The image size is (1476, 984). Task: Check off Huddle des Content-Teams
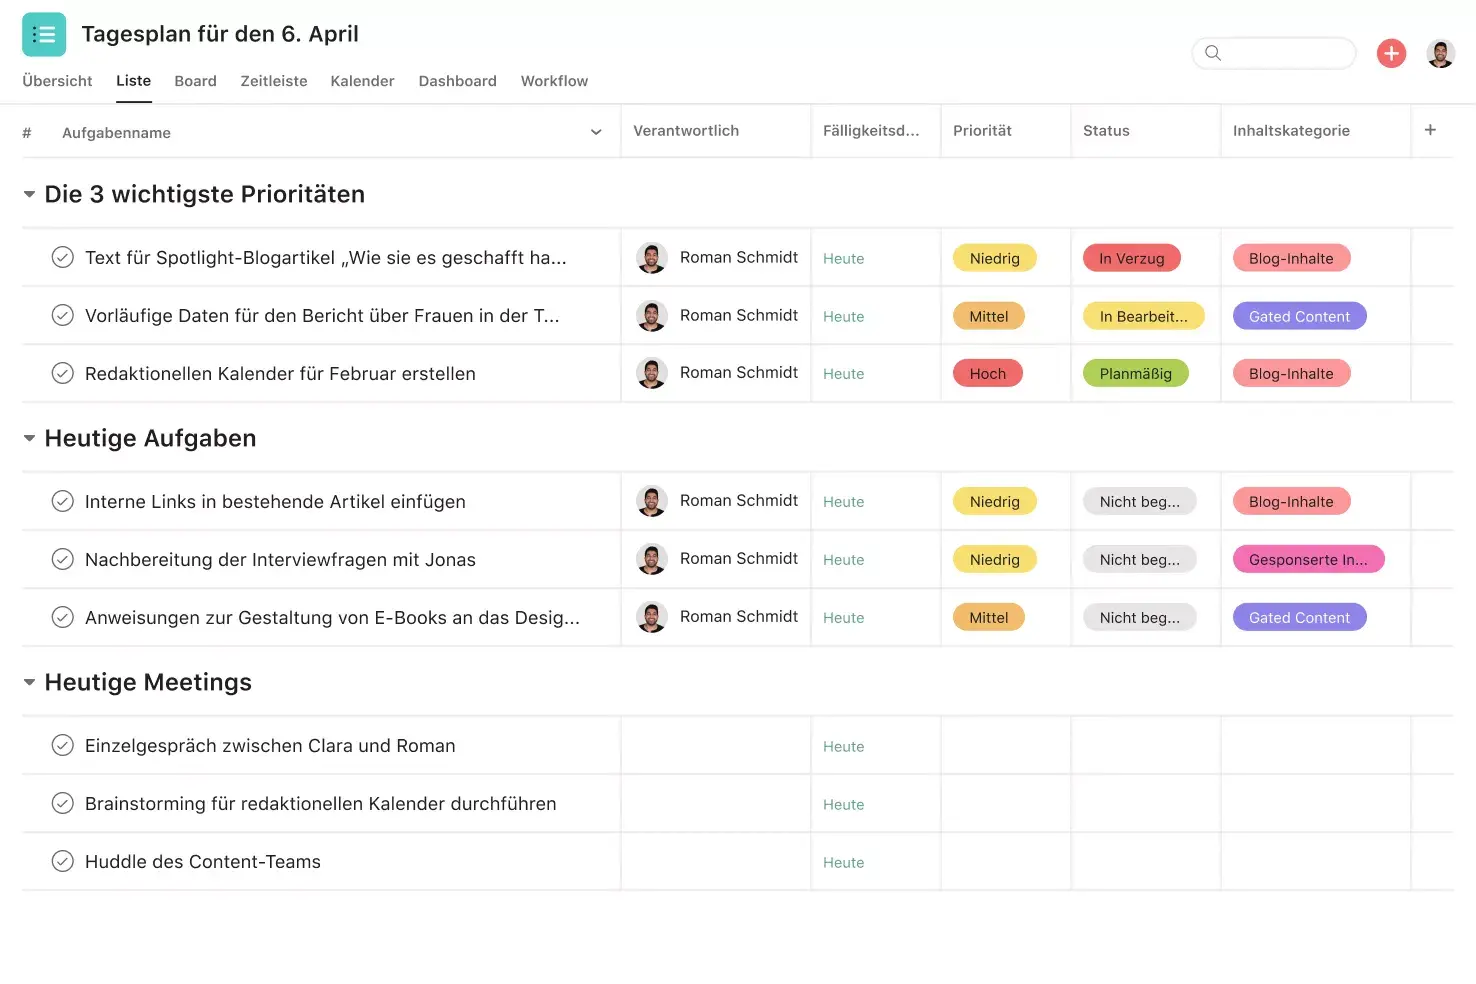(x=62, y=861)
